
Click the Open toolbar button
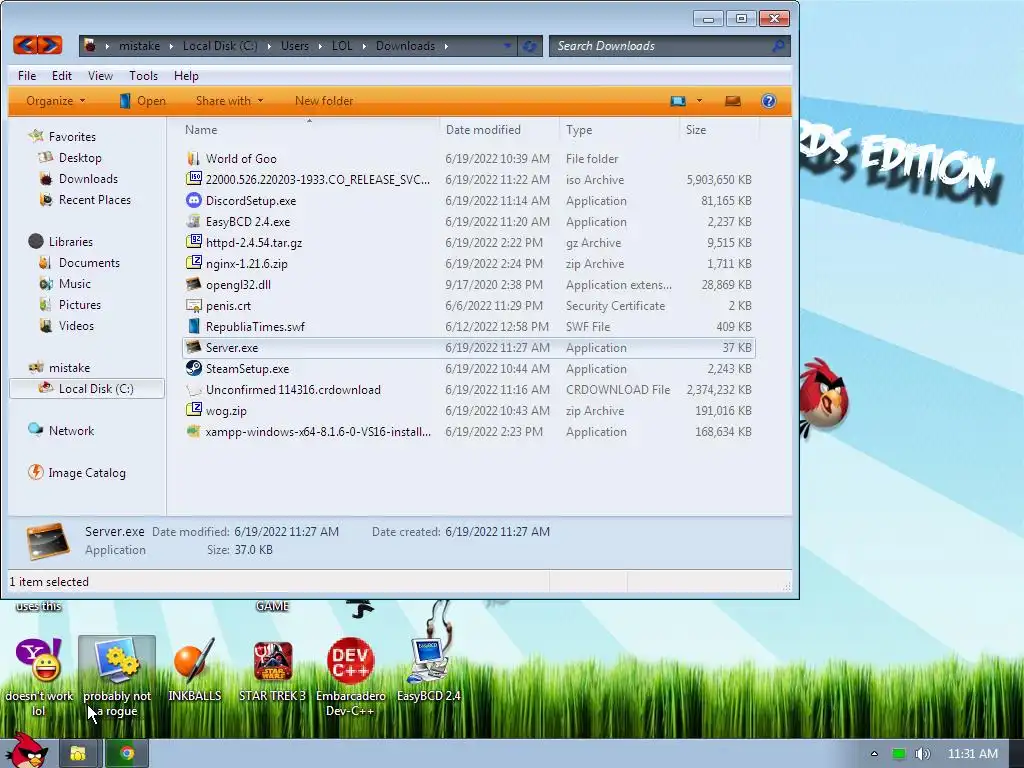click(142, 101)
